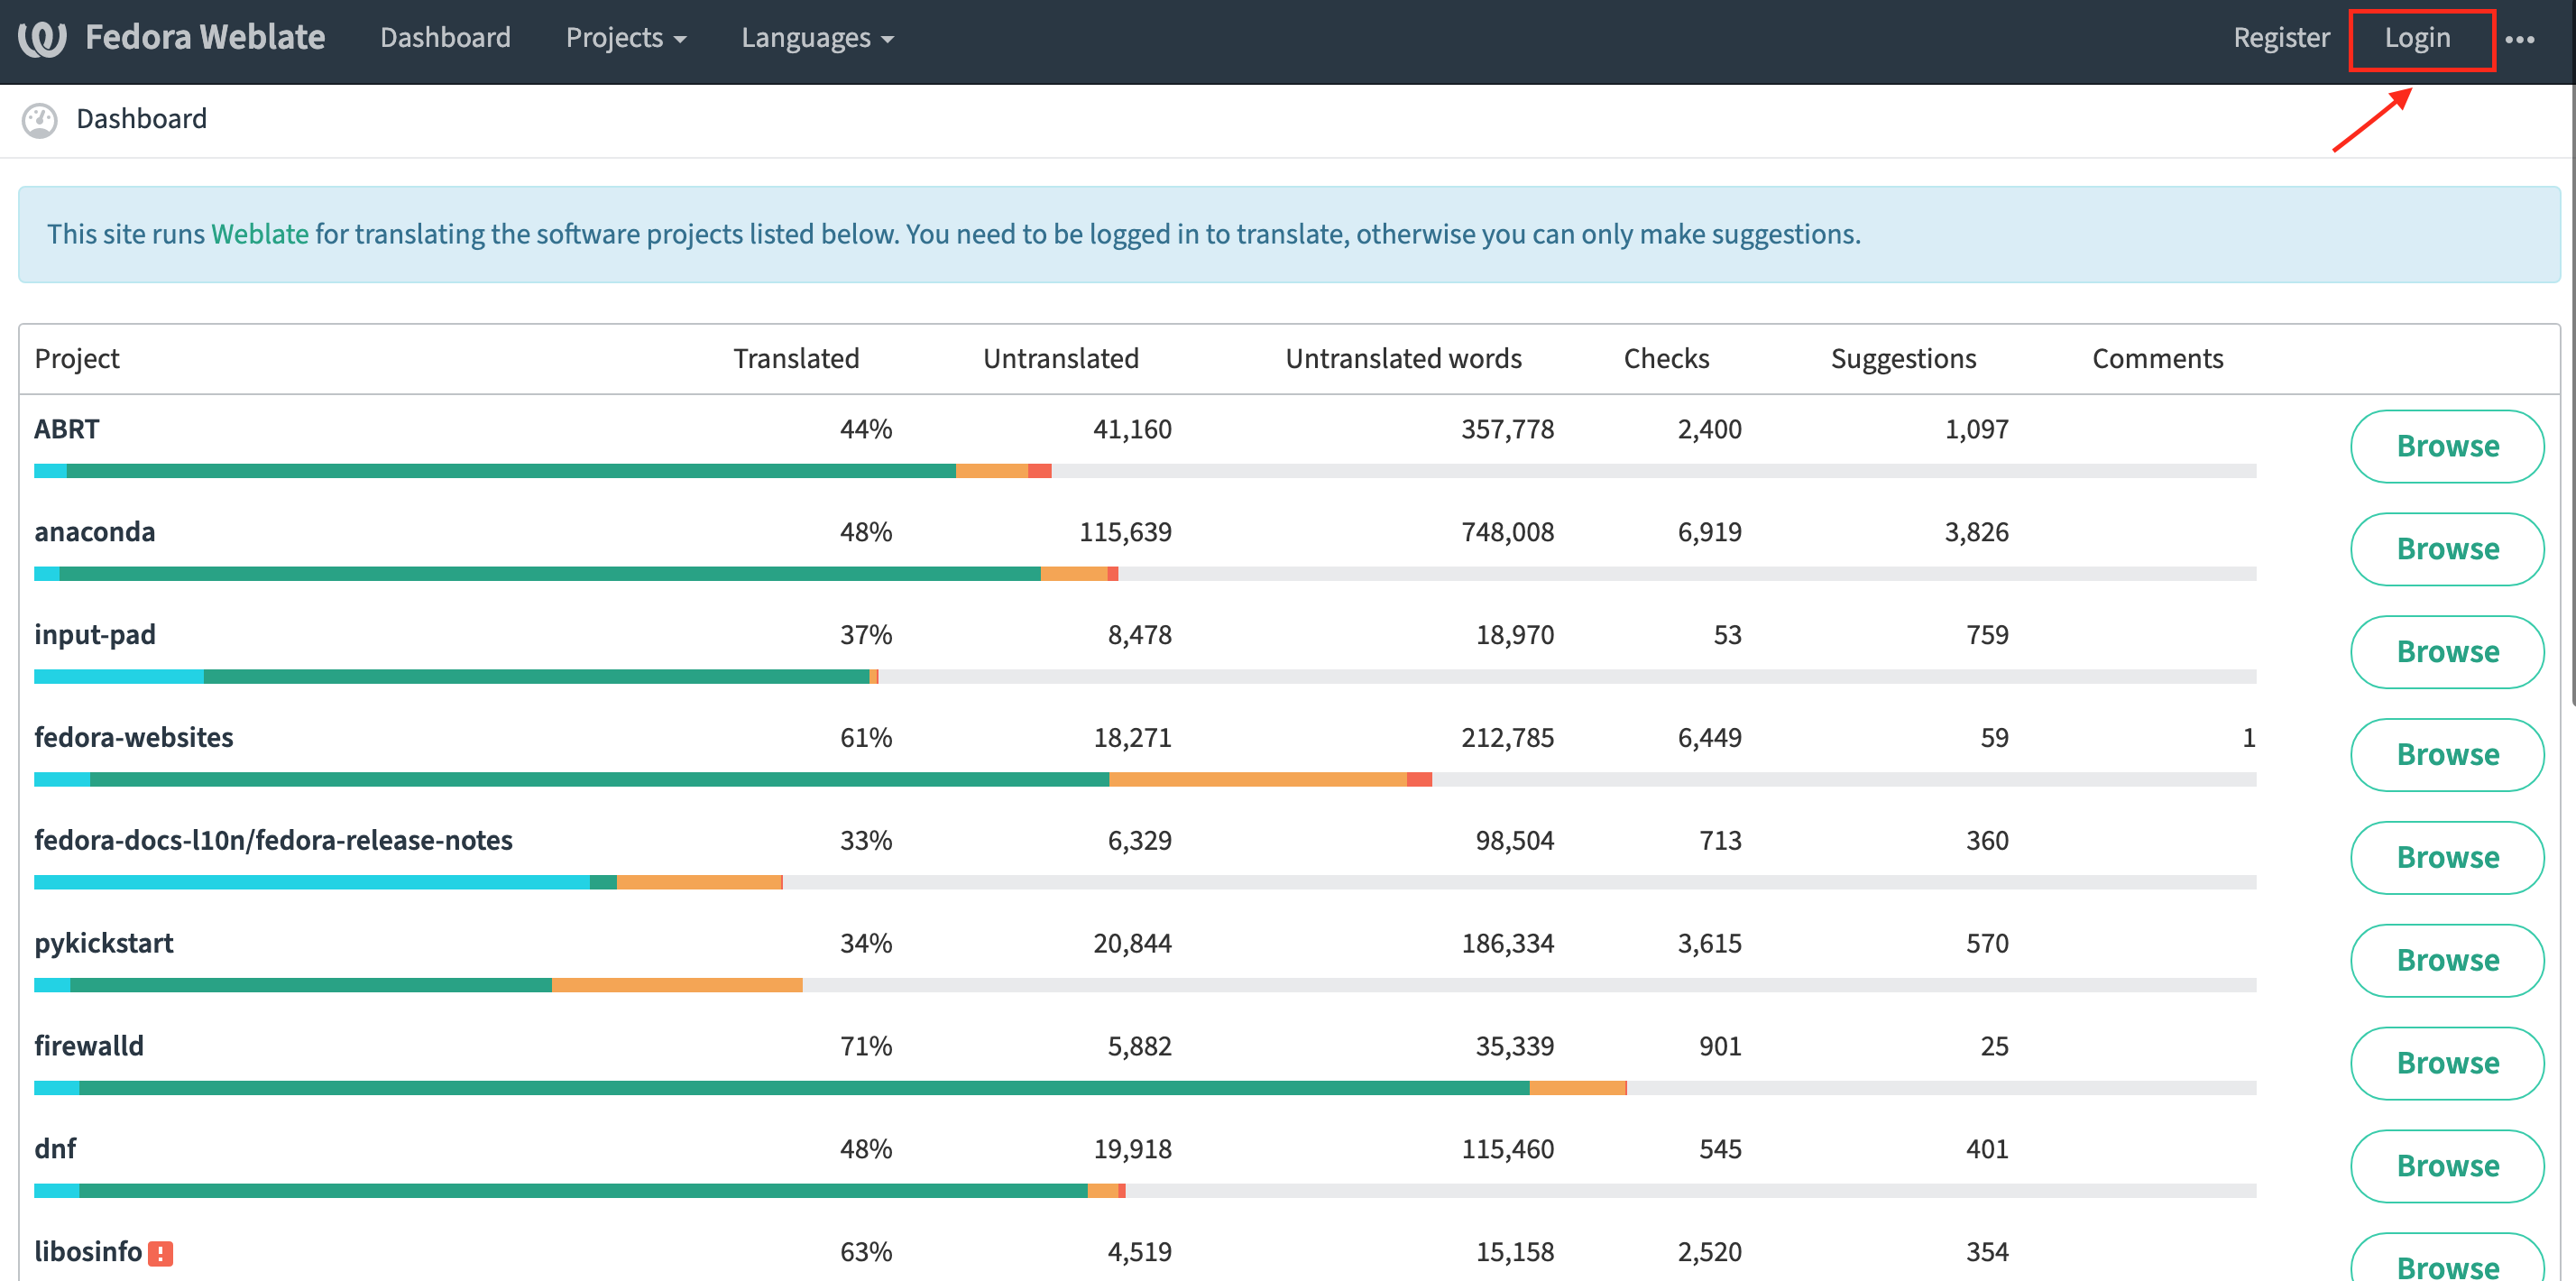This screenshot has height=1281, width=2576.
Task: Click ABRT's 44% translated value
Action: click(x=866, y=430)
